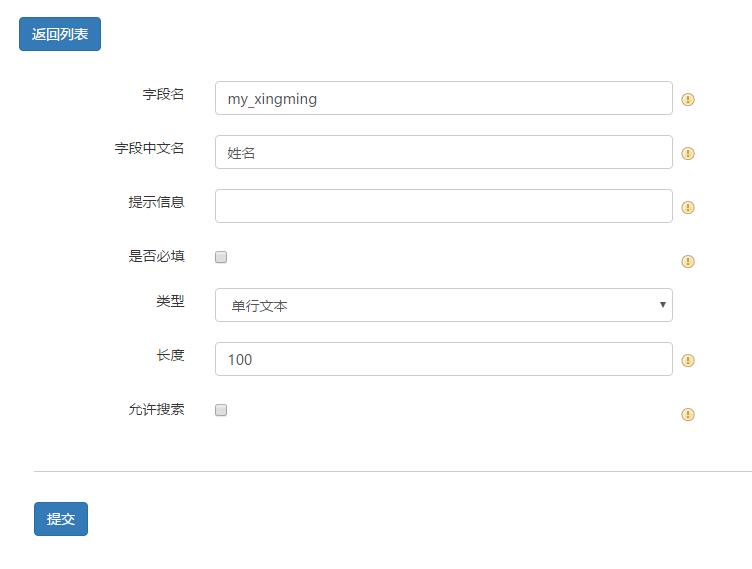Select the empty 提示信息 text box
This screenshot has width=752, height=569.
pyautogui.click(x=443, y=206)
